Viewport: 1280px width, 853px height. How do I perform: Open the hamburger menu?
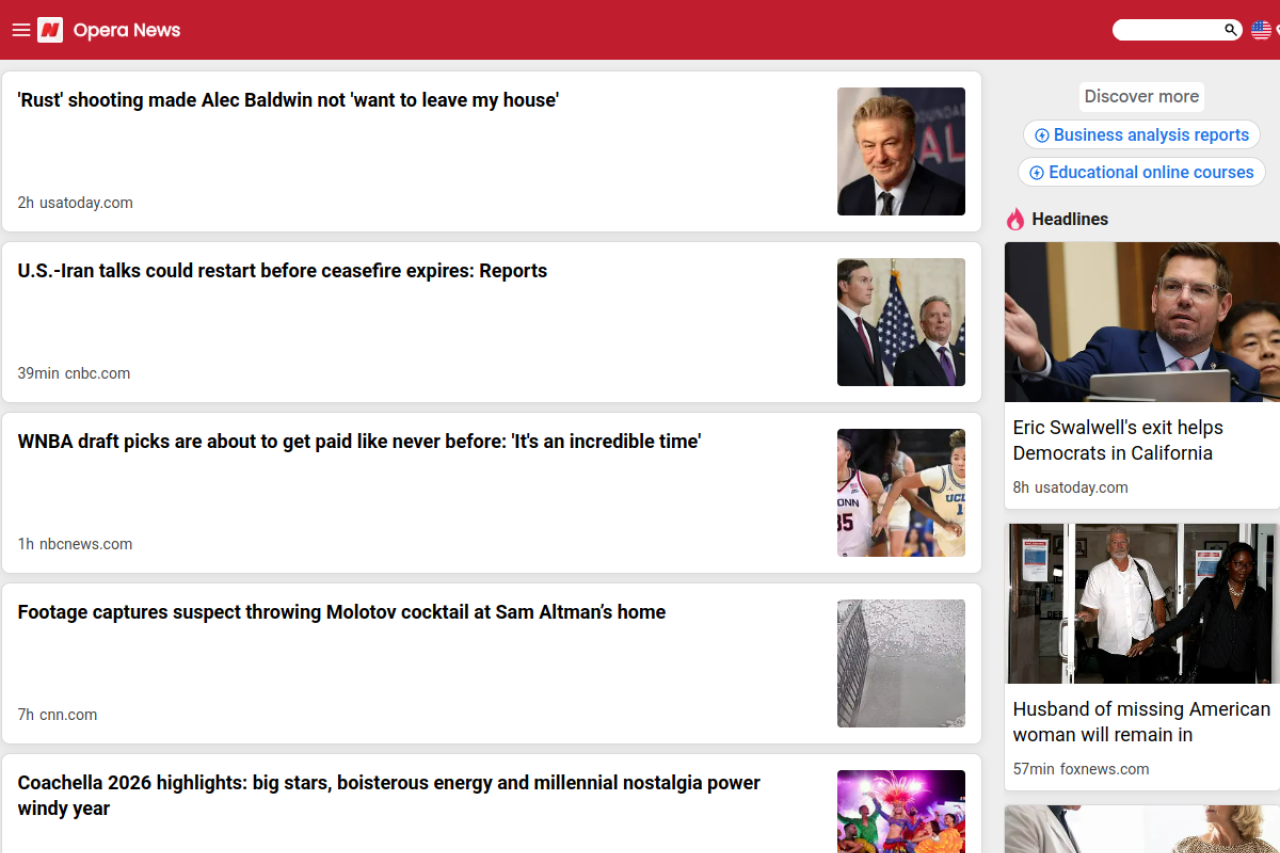[x=21, y=30]
